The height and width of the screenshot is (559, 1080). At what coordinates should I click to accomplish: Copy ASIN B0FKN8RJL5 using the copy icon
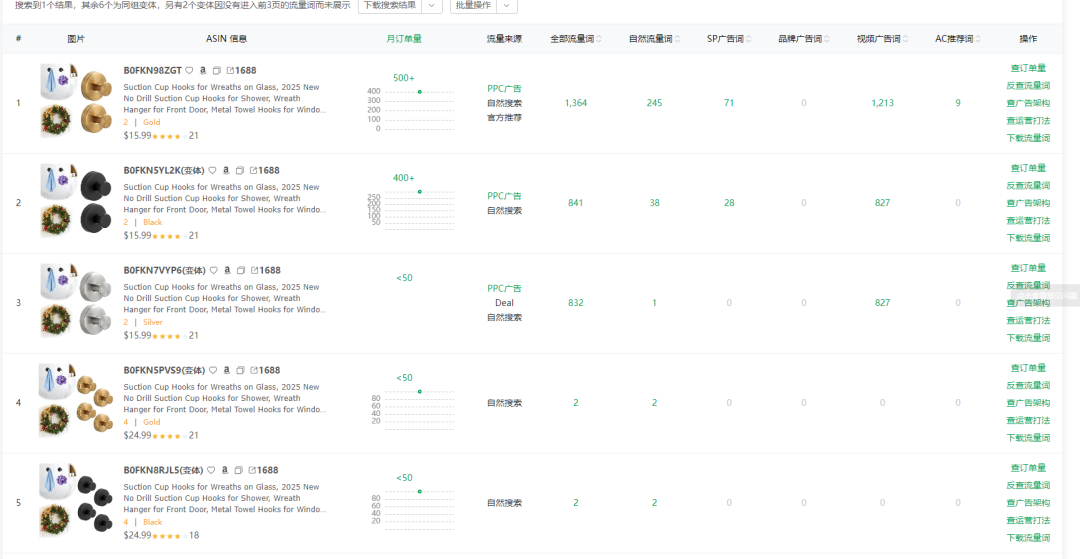[238, 470]
